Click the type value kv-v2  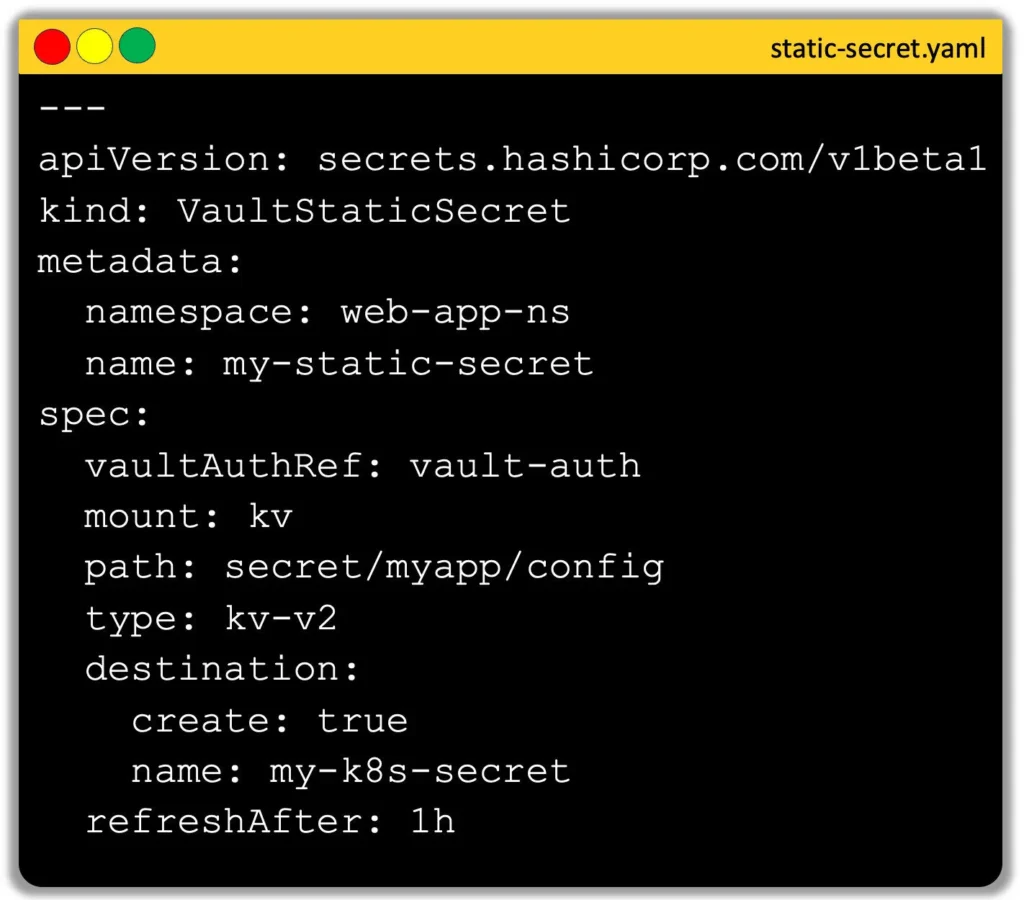281,619
